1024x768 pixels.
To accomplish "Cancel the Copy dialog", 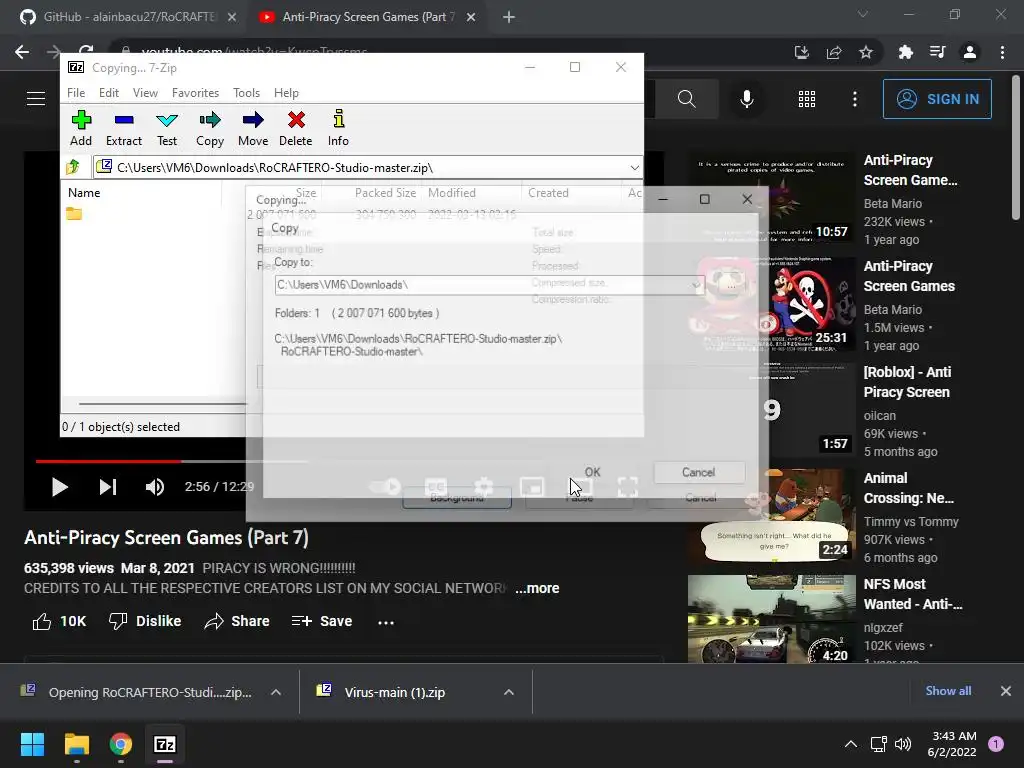I will pos(698,472).
